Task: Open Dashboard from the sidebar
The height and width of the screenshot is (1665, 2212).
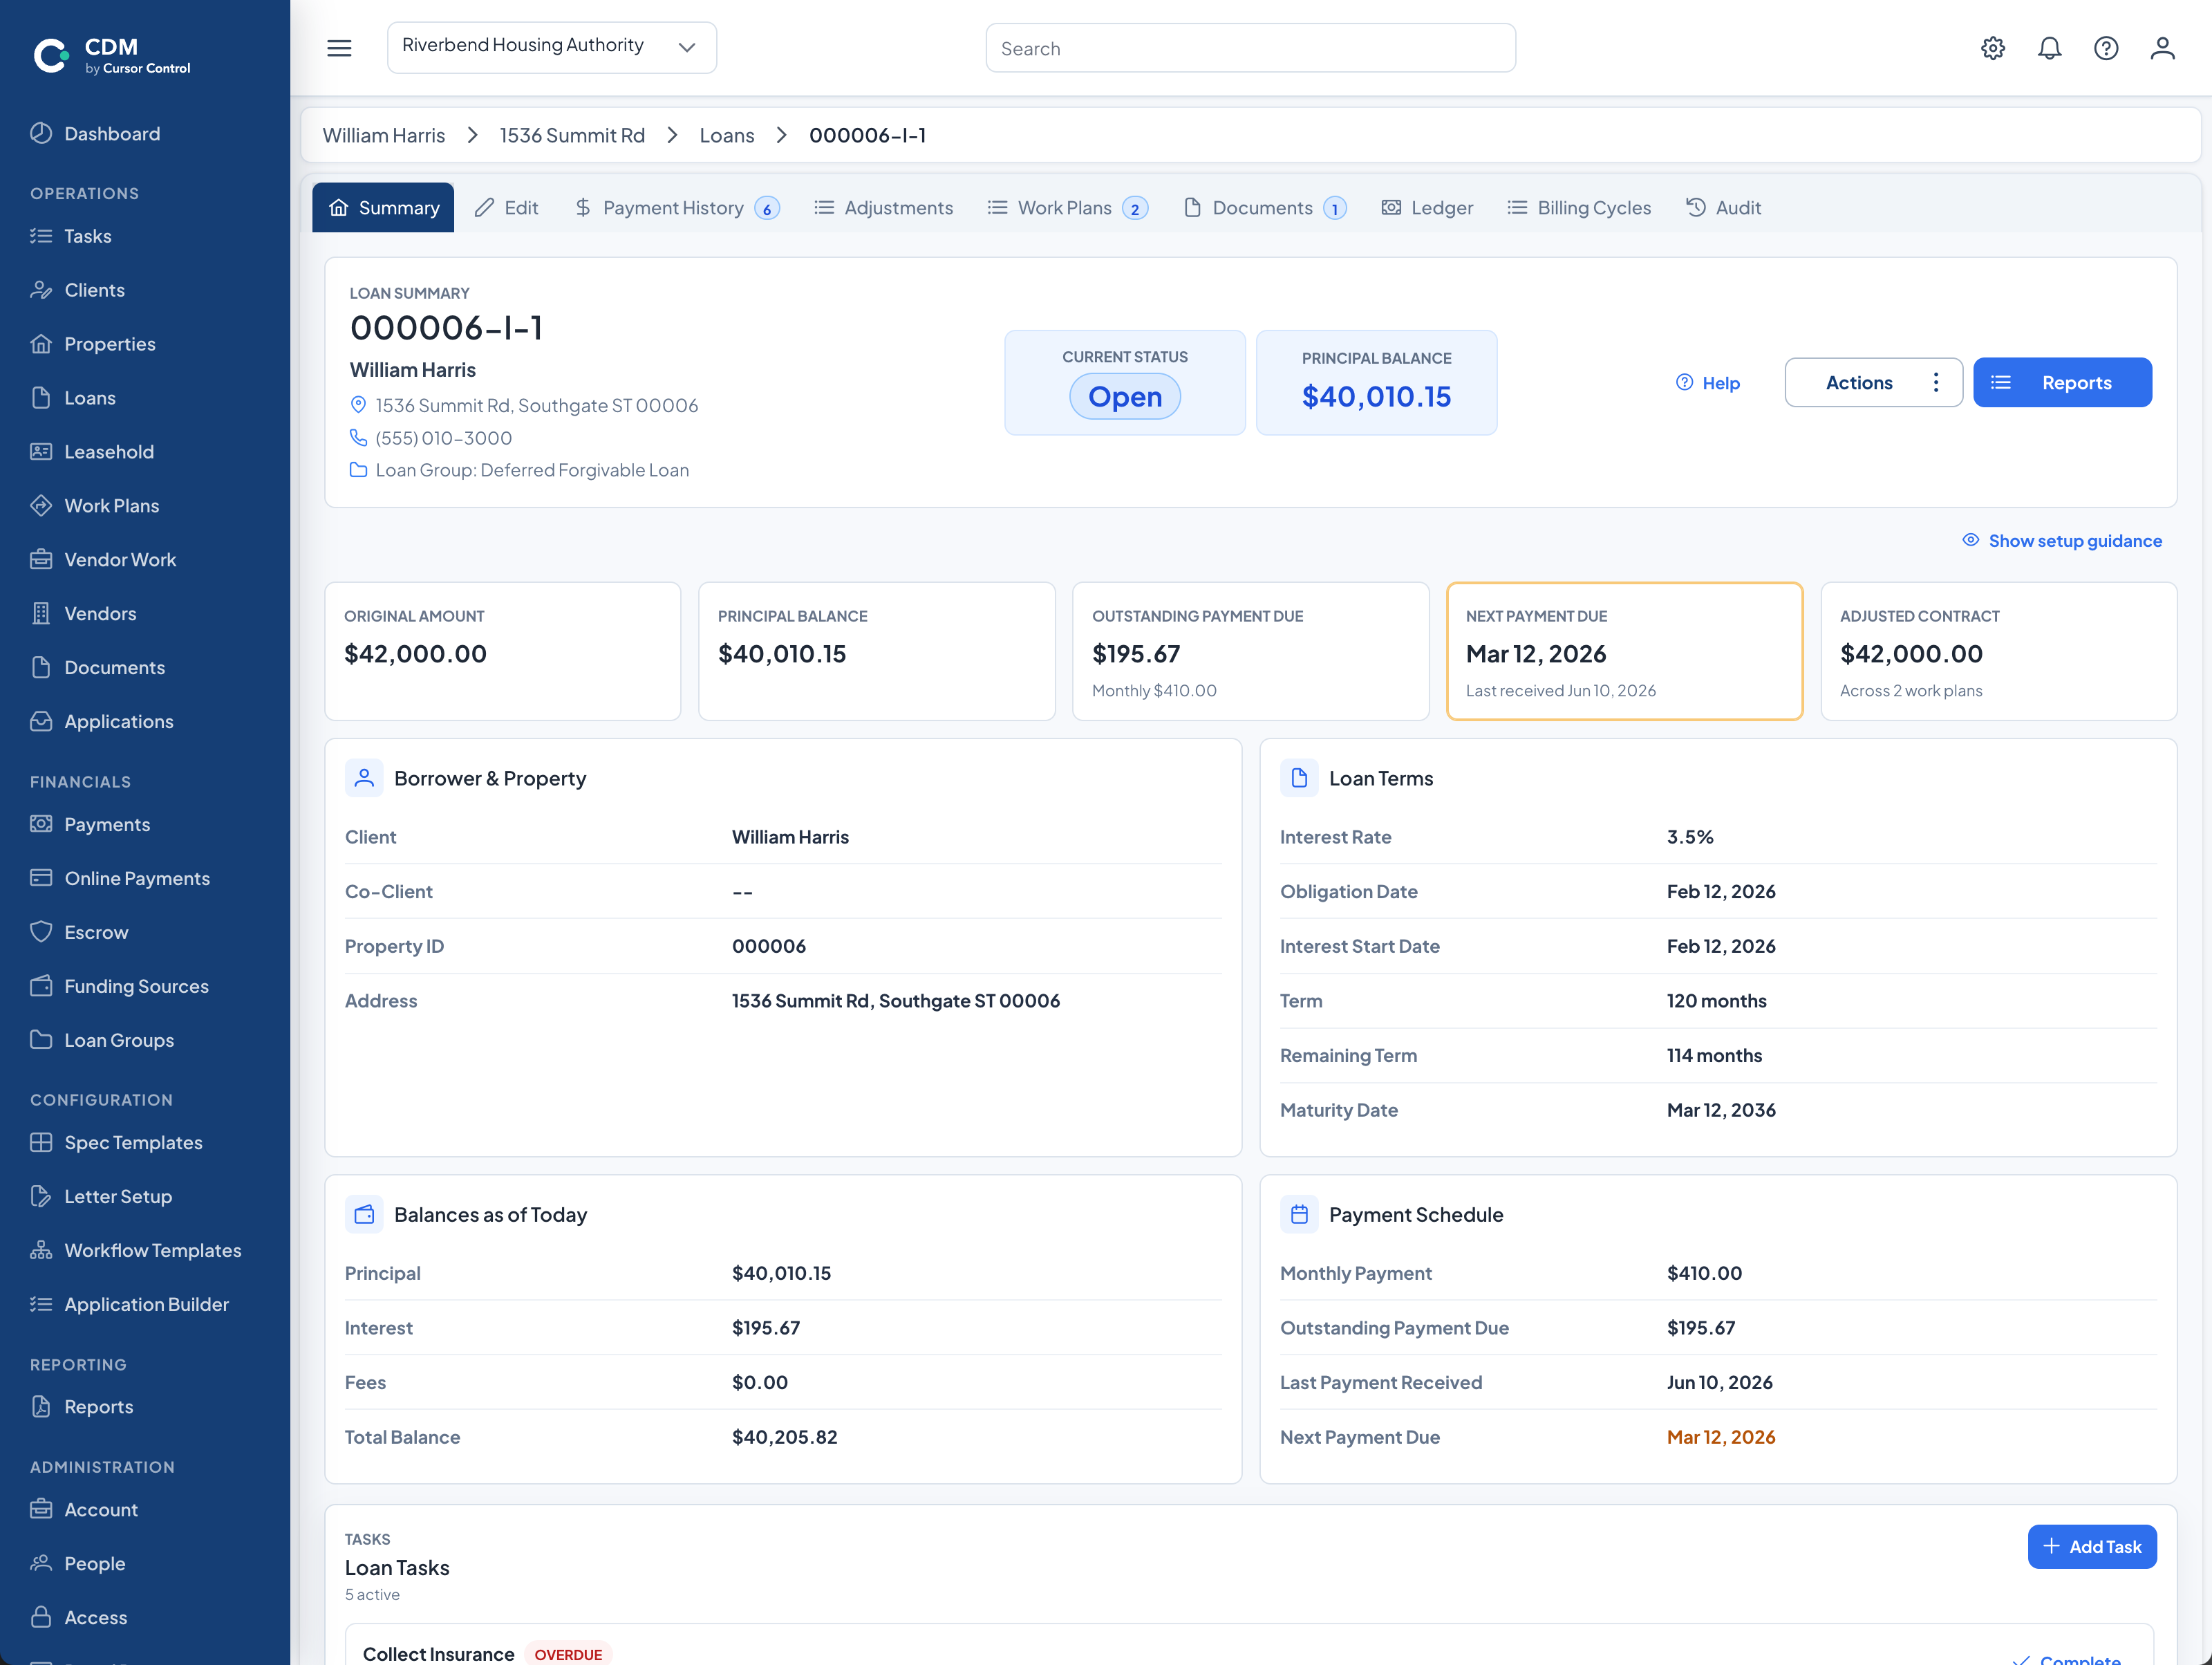Action: pos(112,134)
